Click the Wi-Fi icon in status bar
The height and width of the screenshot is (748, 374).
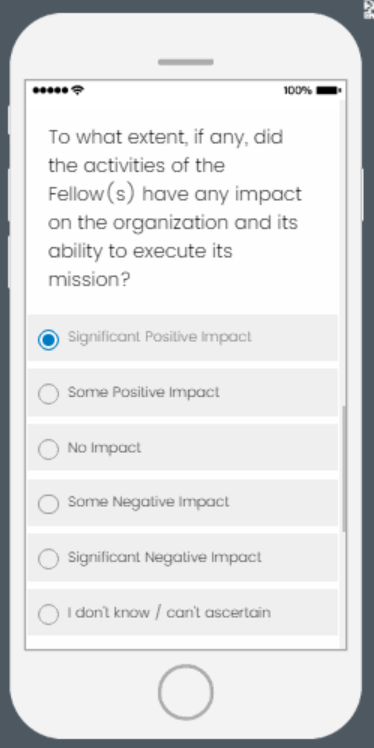pyautogui.click(x=78, y=90)
